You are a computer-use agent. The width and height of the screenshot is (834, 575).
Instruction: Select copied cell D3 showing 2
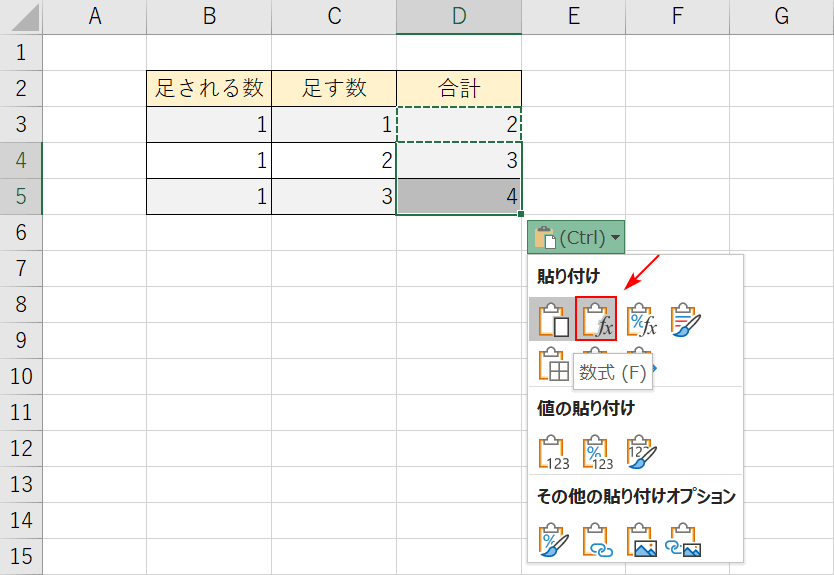(459, 124)
